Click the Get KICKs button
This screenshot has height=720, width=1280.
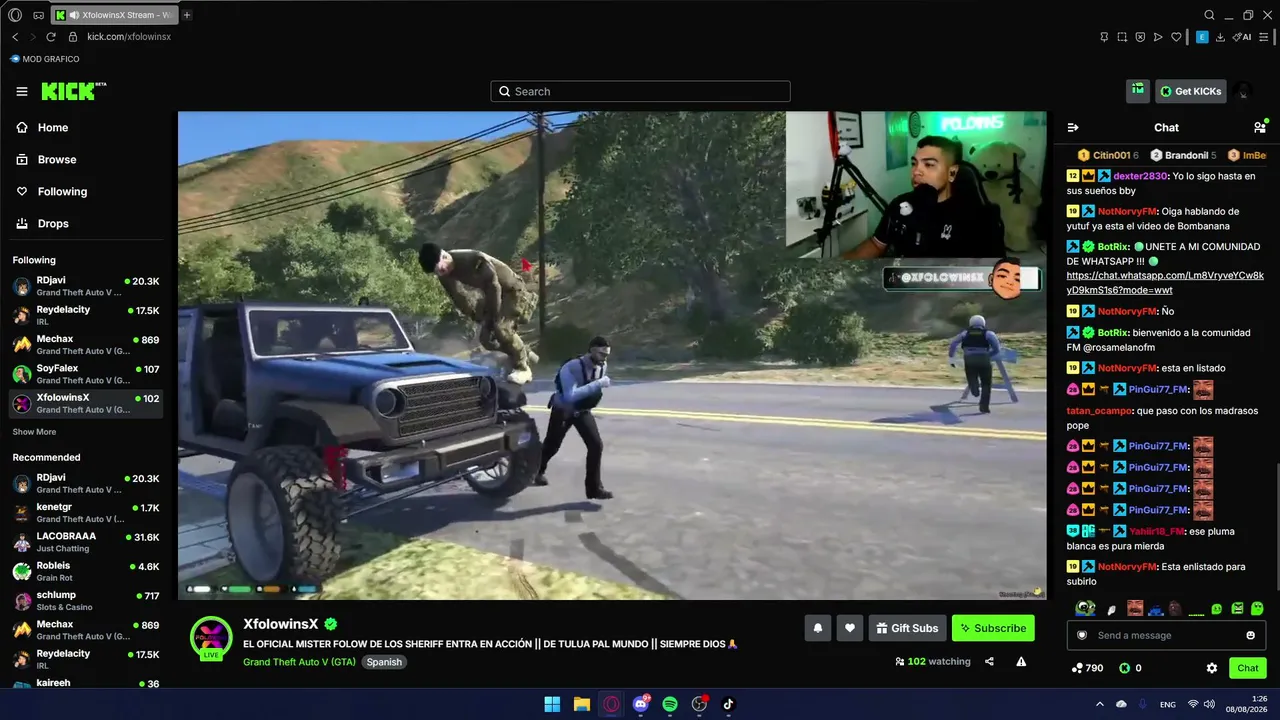click(1190, 91)
